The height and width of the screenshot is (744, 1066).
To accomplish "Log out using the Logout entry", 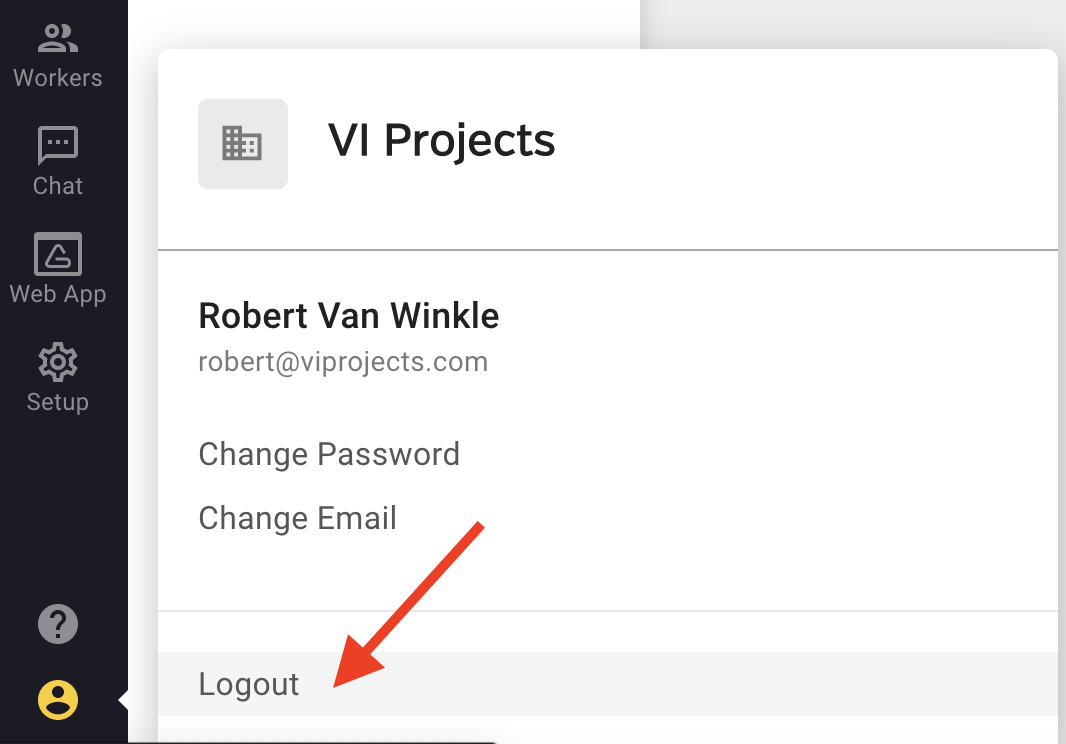I will tap(608, 683).
